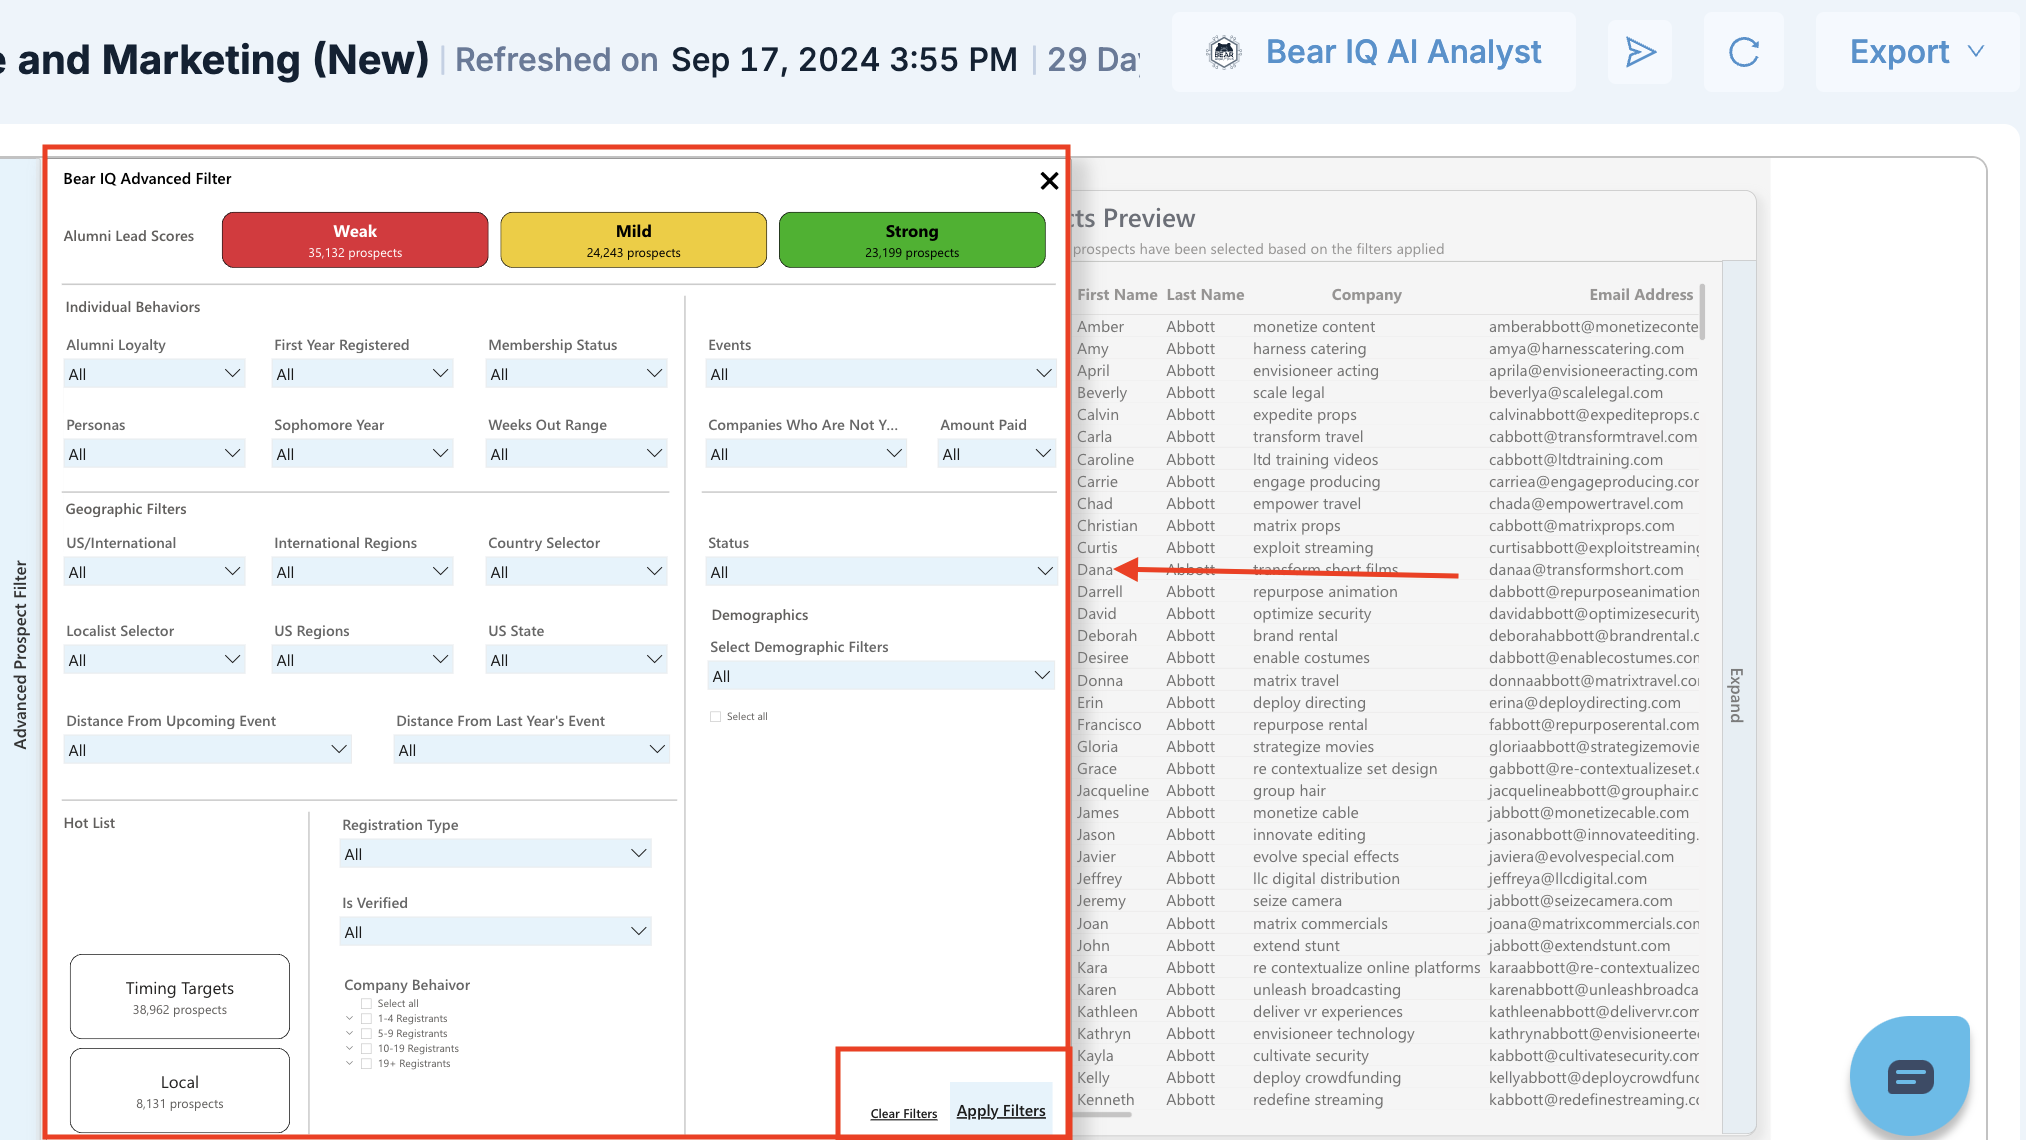Open the Membership Status dropdown
The width and height of the screenshot is (2026, 1140).
[x=576, y=374]
